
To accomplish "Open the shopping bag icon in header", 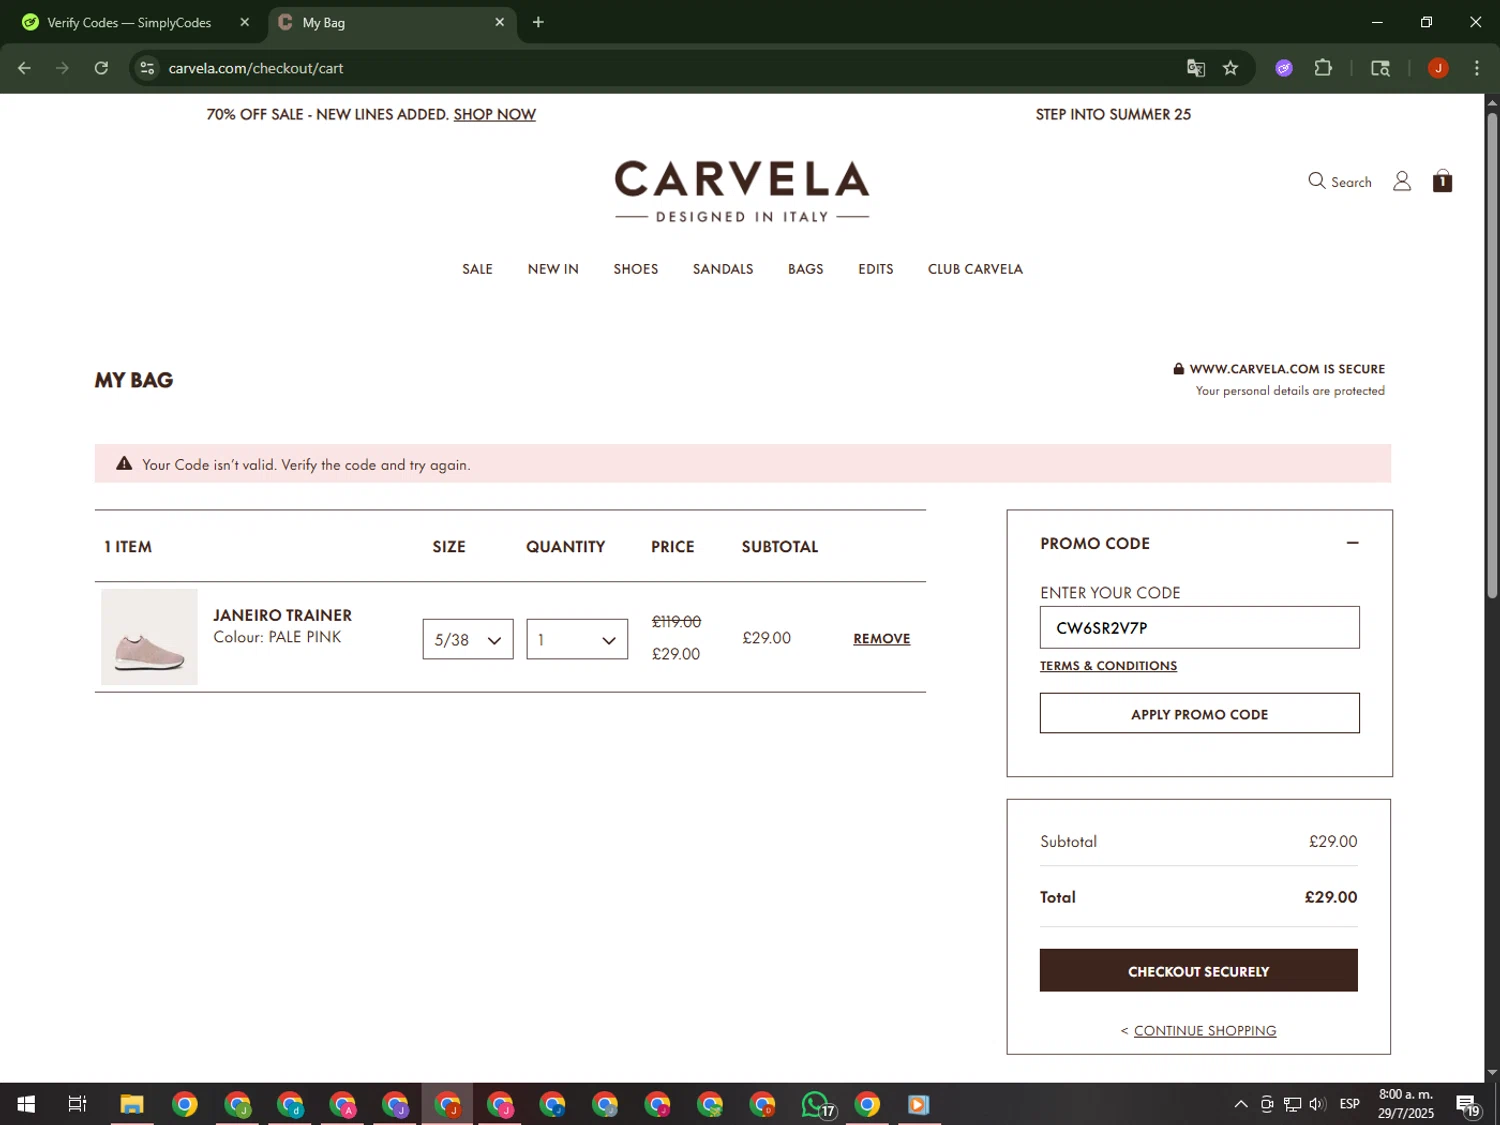I will (1442, 181).
